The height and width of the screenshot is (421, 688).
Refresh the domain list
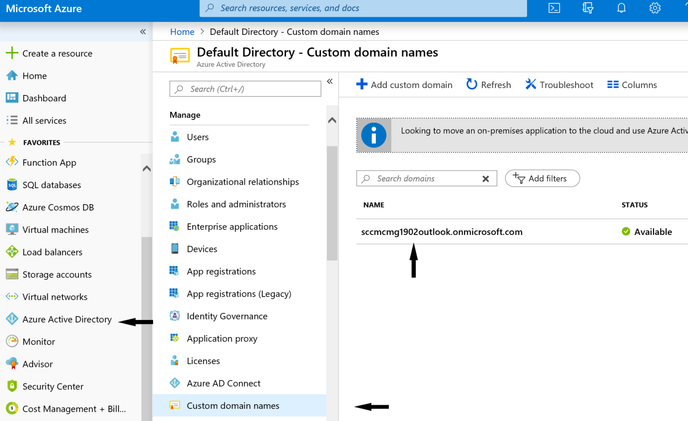[x=488, y=84]
